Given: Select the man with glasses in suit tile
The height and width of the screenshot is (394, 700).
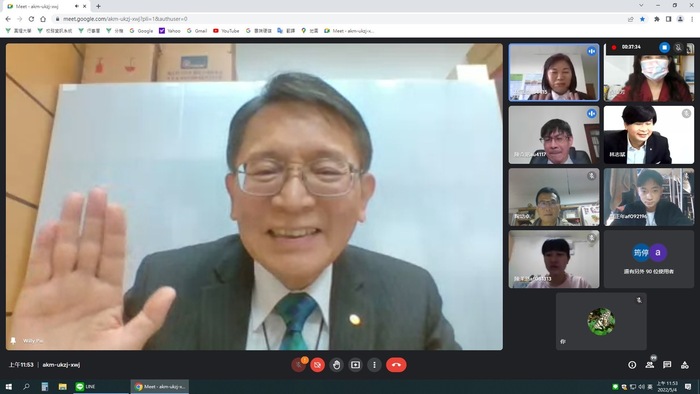Looking at the screenshot, I should 554,135.
